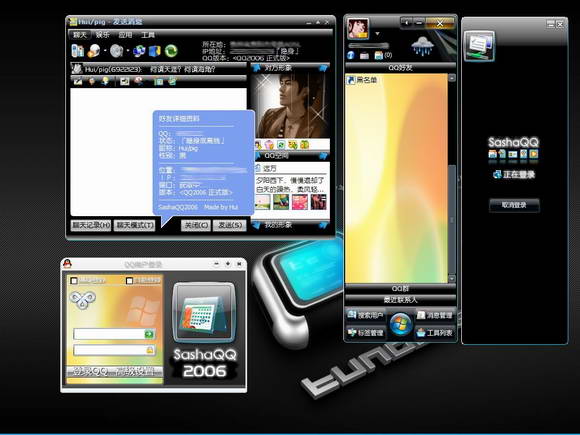
Task: Click the 工具列表 button
Action: (x=435, y=333)
